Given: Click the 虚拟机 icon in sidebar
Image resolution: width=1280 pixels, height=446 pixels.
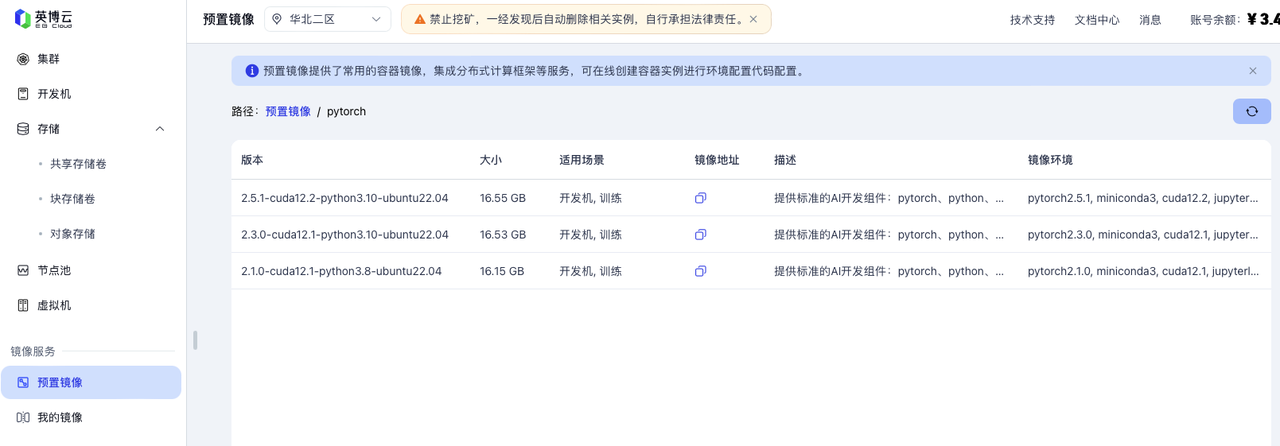Looking at the screenshot, I should pos(23,305).
